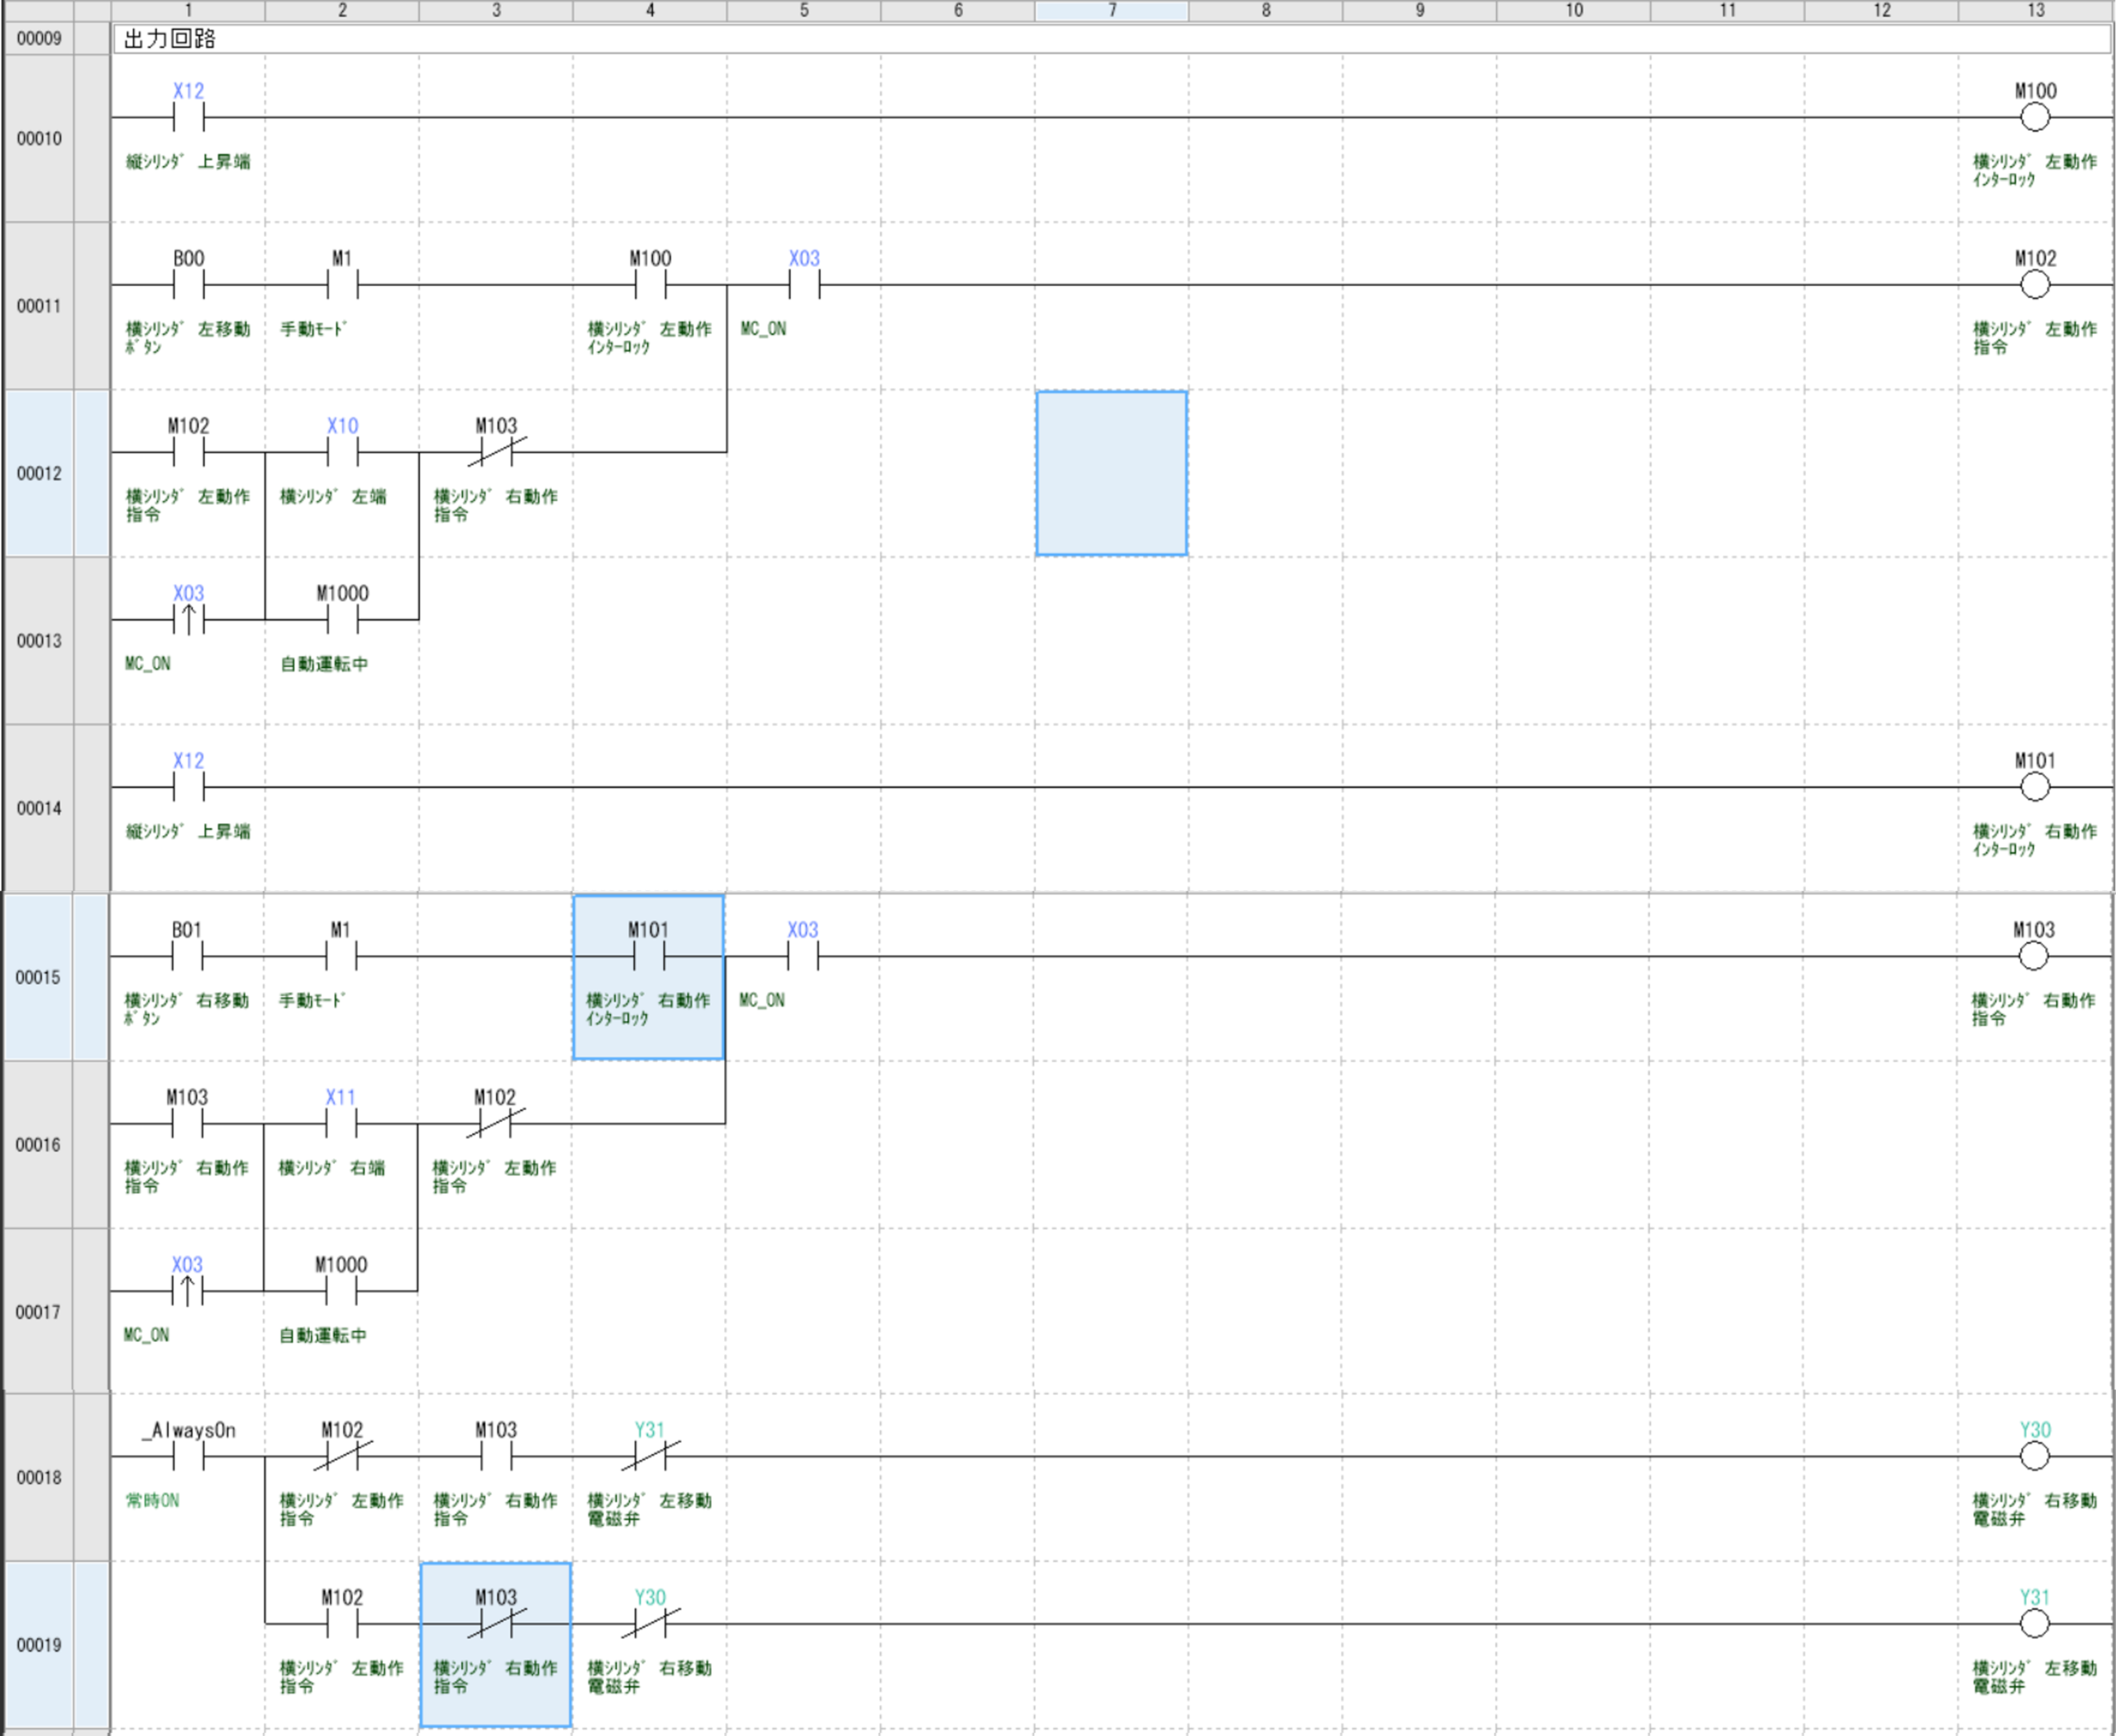Select the highlighted M101 interlock contact
2116x1736 pixels.
648,957
